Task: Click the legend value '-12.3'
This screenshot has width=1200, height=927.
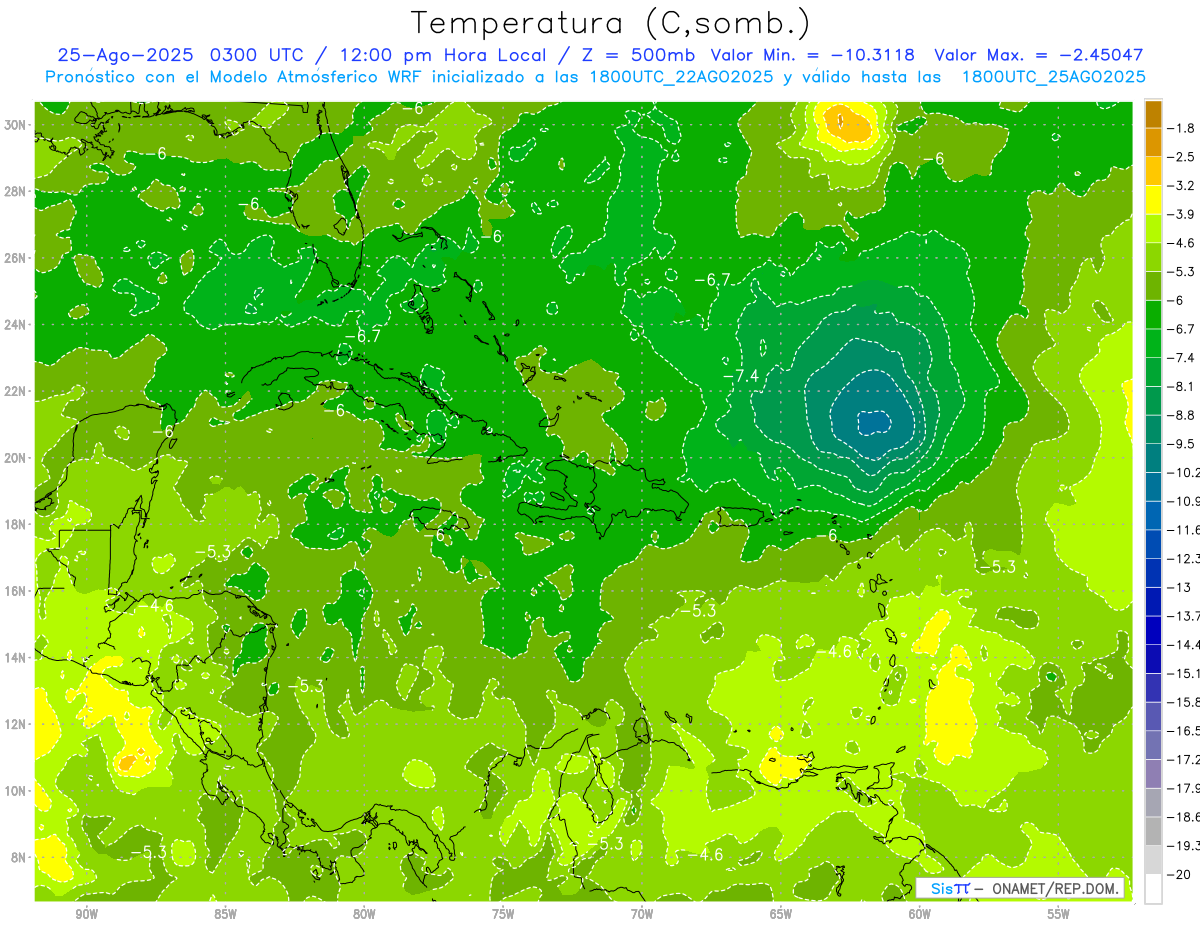Action: coord(1185,558)
